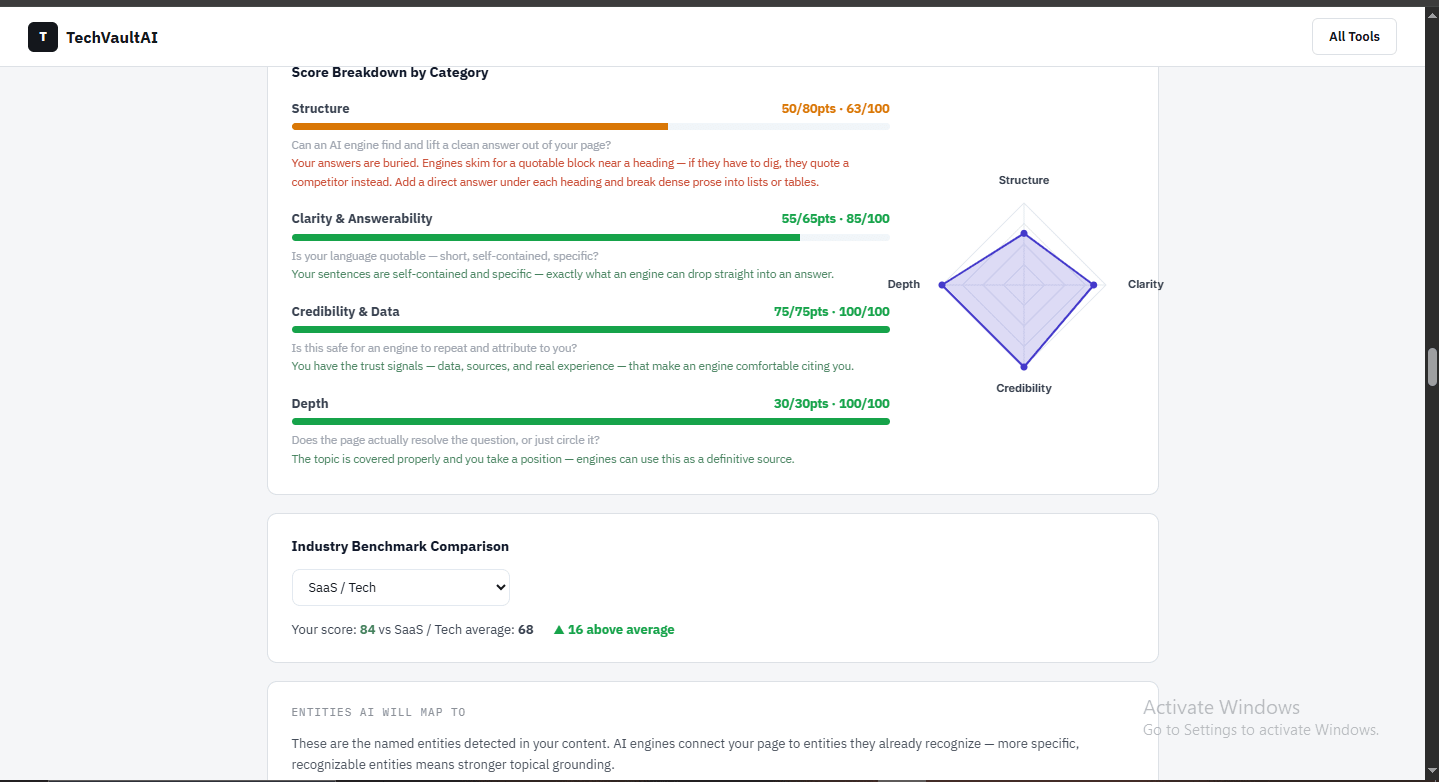Image resolution: width=1439 pixels, height=782 pixels.
Task: Click the Clarity point on radar chart
Action: click(x=1093, y=285)
